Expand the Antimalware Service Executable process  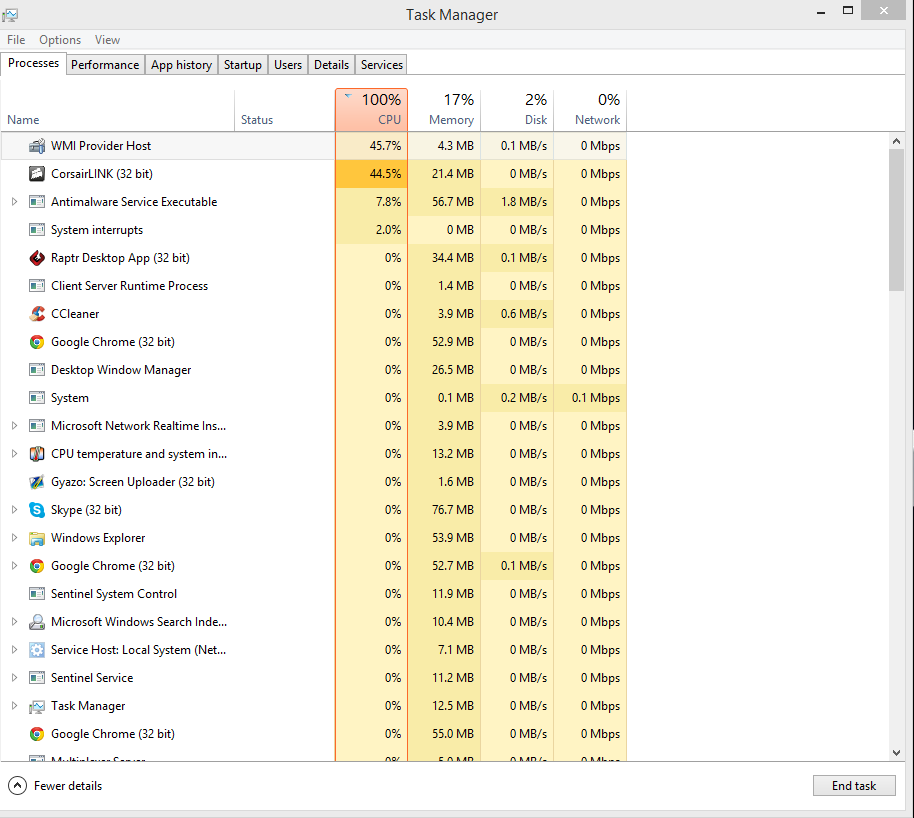coord(15,202)
